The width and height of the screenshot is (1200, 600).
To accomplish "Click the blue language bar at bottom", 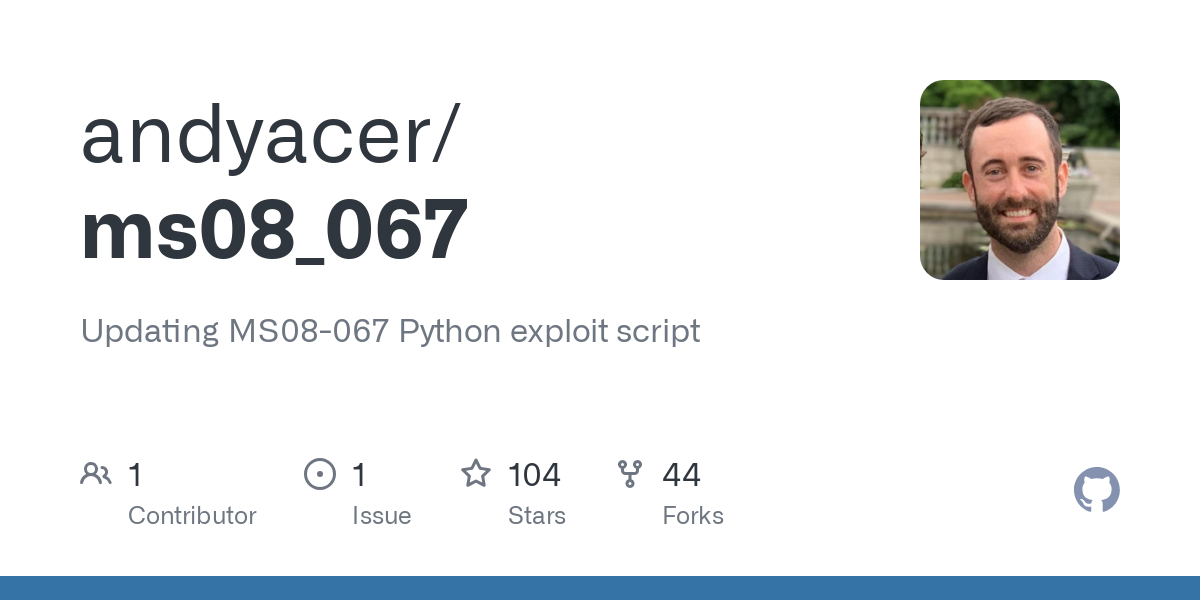I will point(600,588).
